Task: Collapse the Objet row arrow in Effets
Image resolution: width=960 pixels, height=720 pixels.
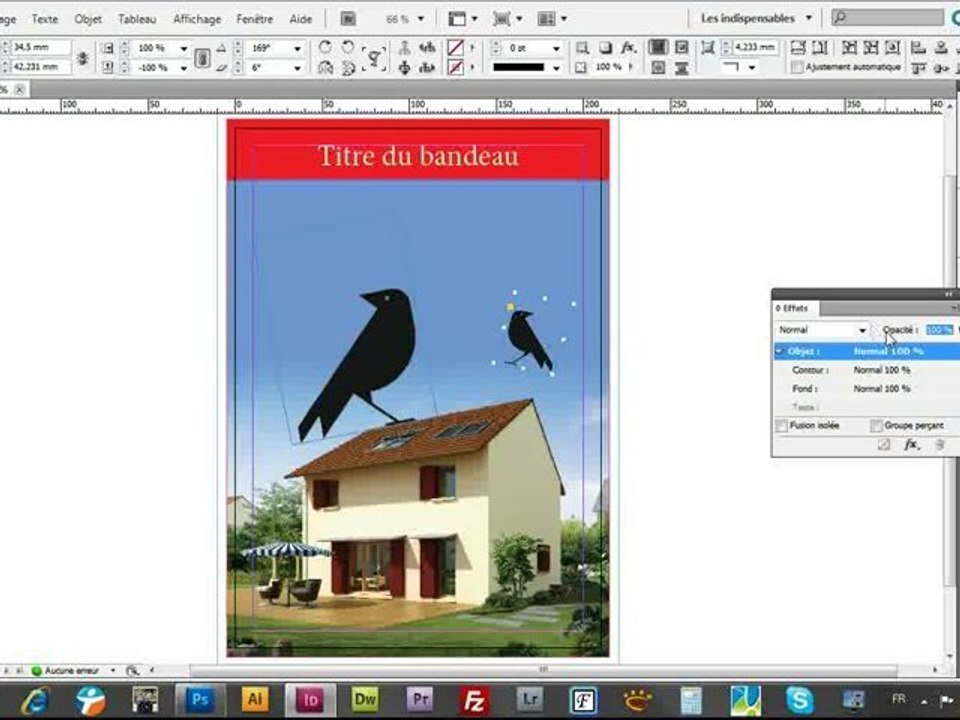Action: [779, 351]
